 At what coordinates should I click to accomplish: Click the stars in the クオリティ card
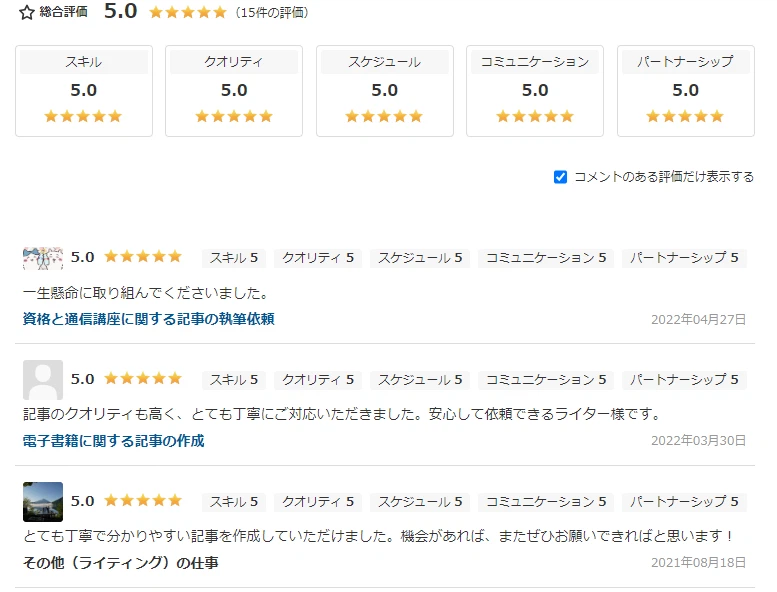[x=234, y=116]
